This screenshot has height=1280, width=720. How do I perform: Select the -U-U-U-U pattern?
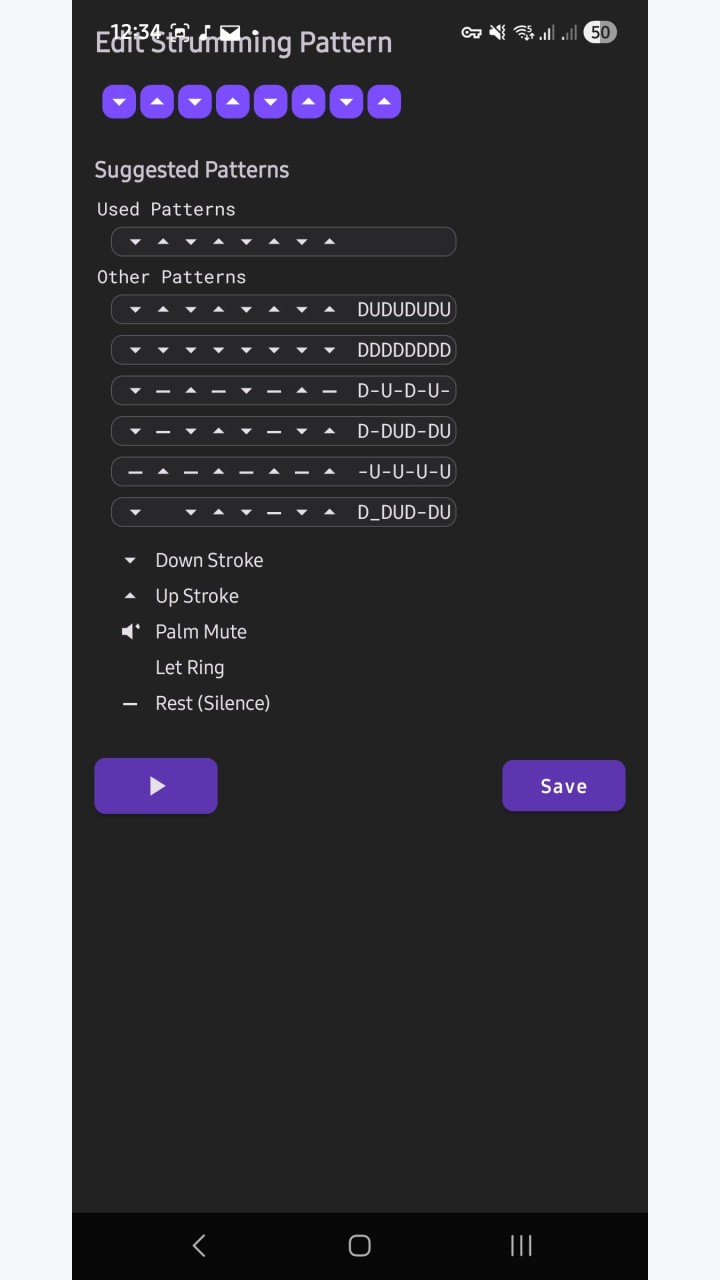pos(283,472)
